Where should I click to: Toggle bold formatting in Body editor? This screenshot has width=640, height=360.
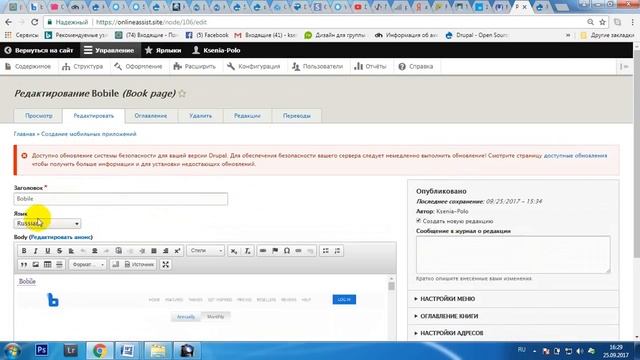[24, 251]
